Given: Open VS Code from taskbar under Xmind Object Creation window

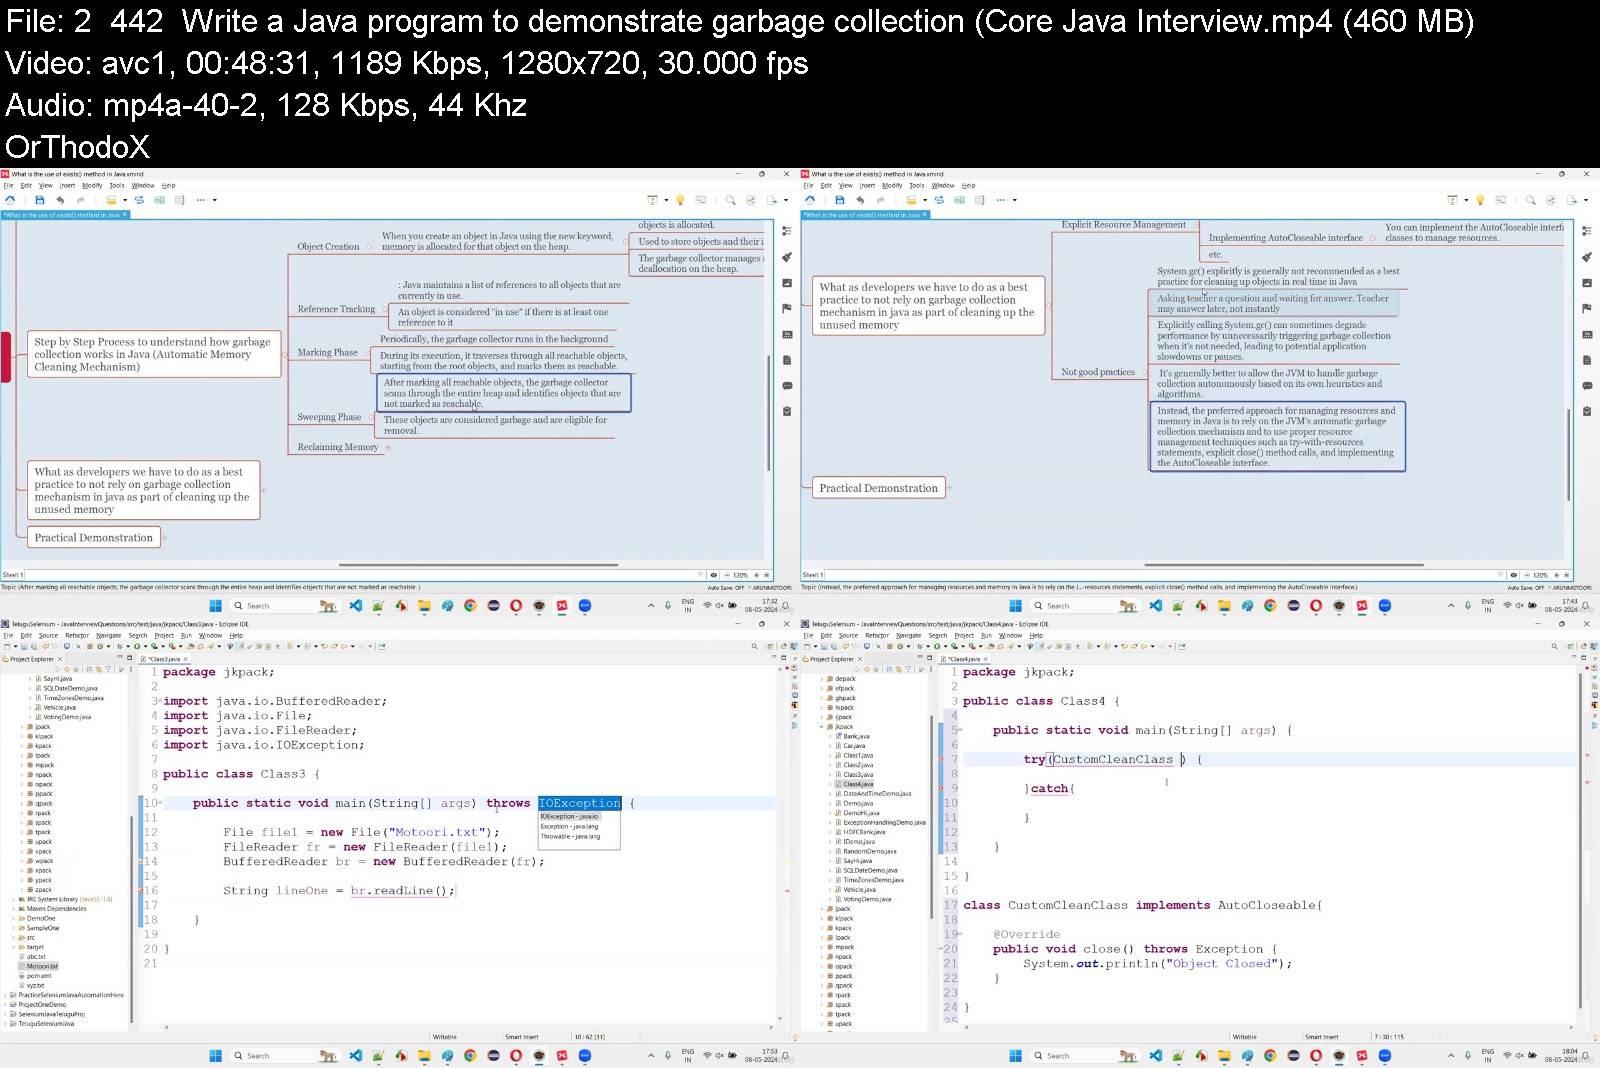Looking at the screenshot, I should pyautogui.click(x=356, y=606).
